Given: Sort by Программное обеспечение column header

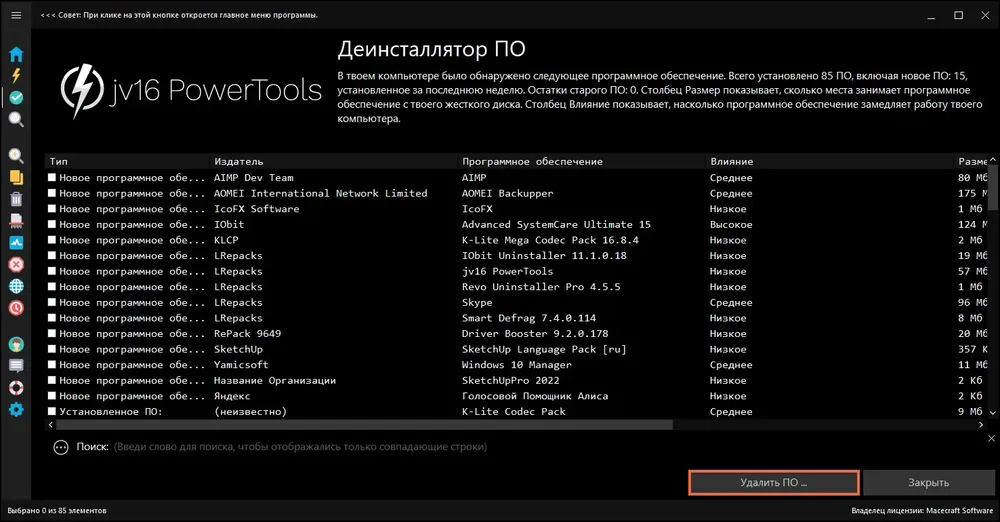Looking at the screenshot, I should click(582, 161).
